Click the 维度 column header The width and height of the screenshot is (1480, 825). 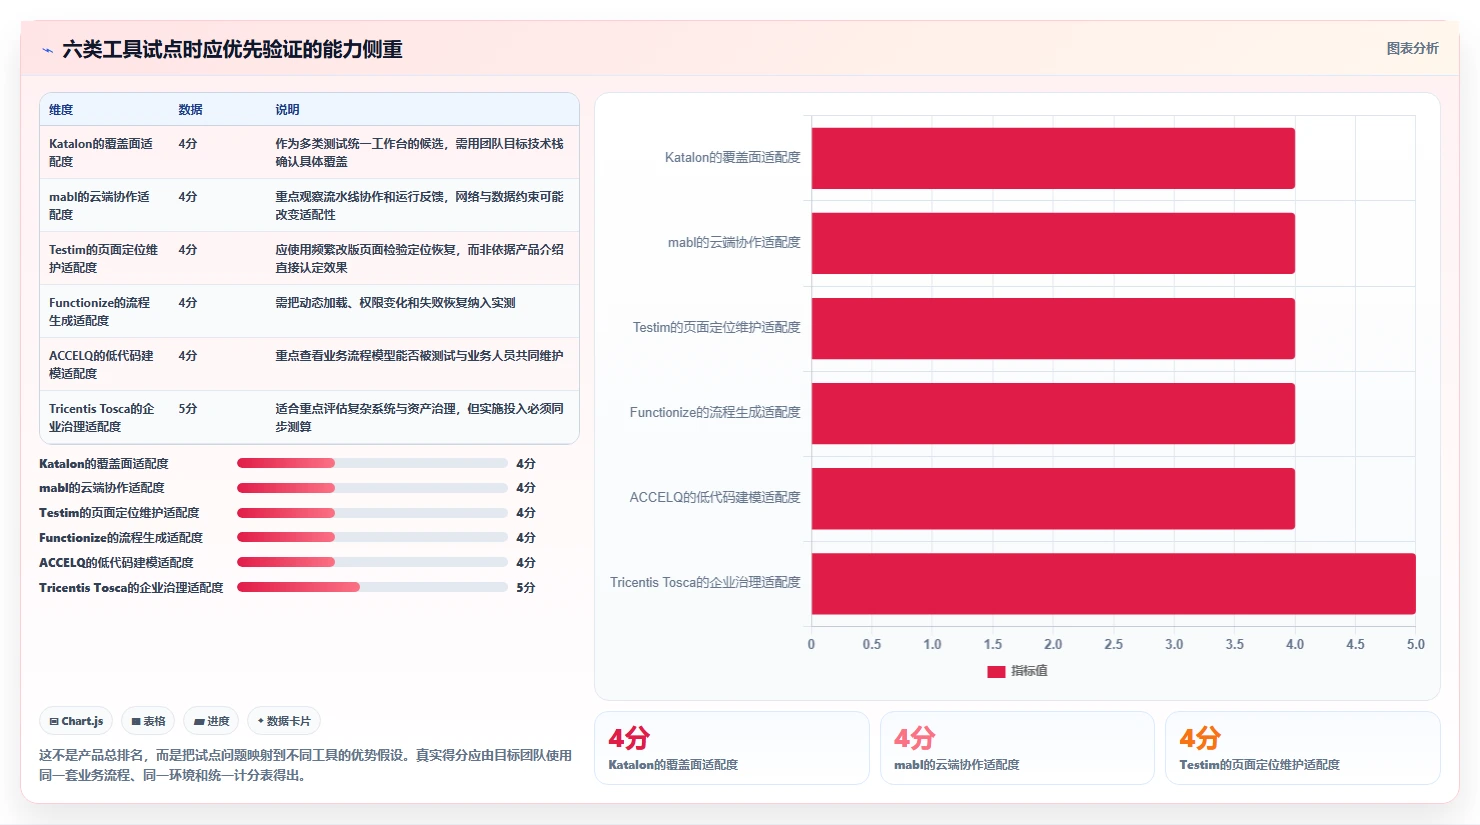[x=61, y=110]
